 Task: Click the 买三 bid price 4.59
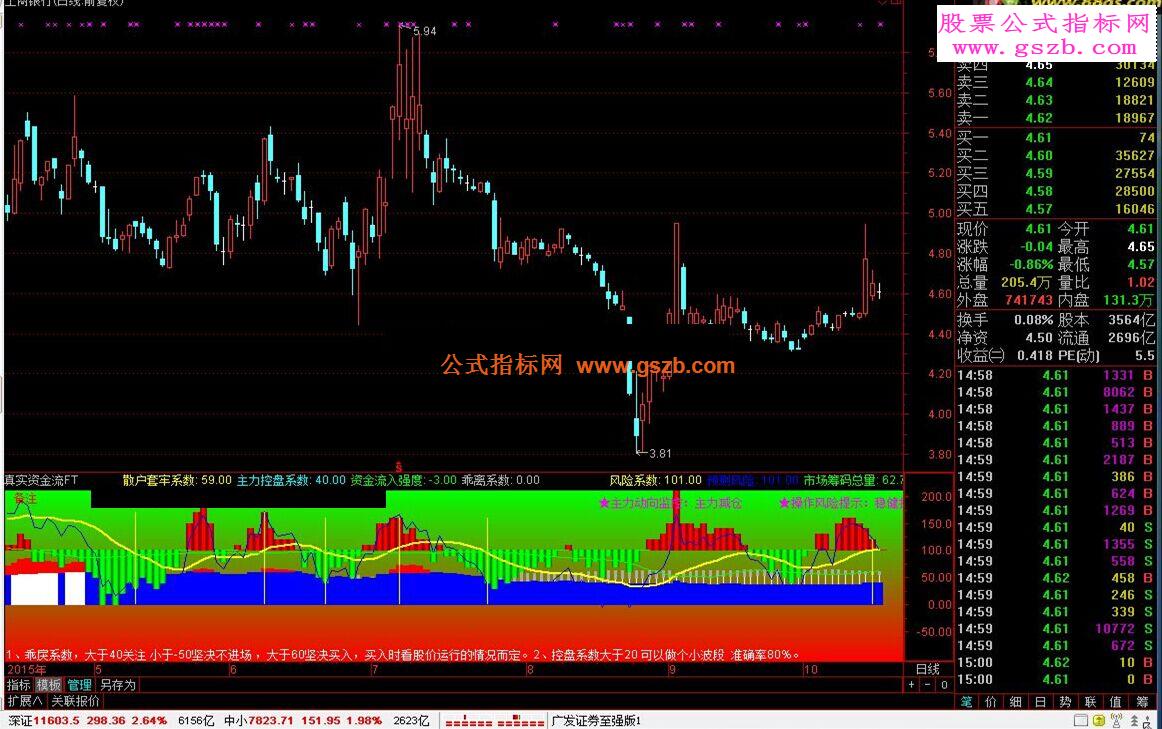tap(1038, 173)
